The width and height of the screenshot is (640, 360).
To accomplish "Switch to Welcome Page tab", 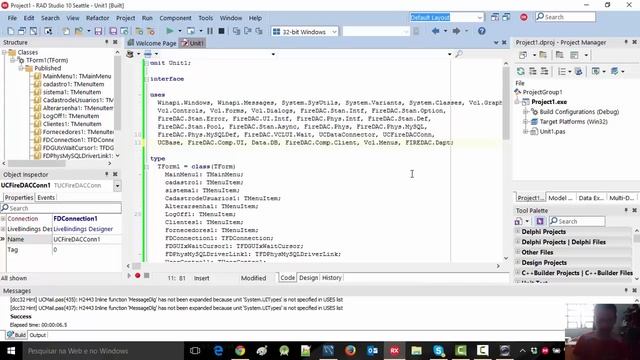I will 152,43.
